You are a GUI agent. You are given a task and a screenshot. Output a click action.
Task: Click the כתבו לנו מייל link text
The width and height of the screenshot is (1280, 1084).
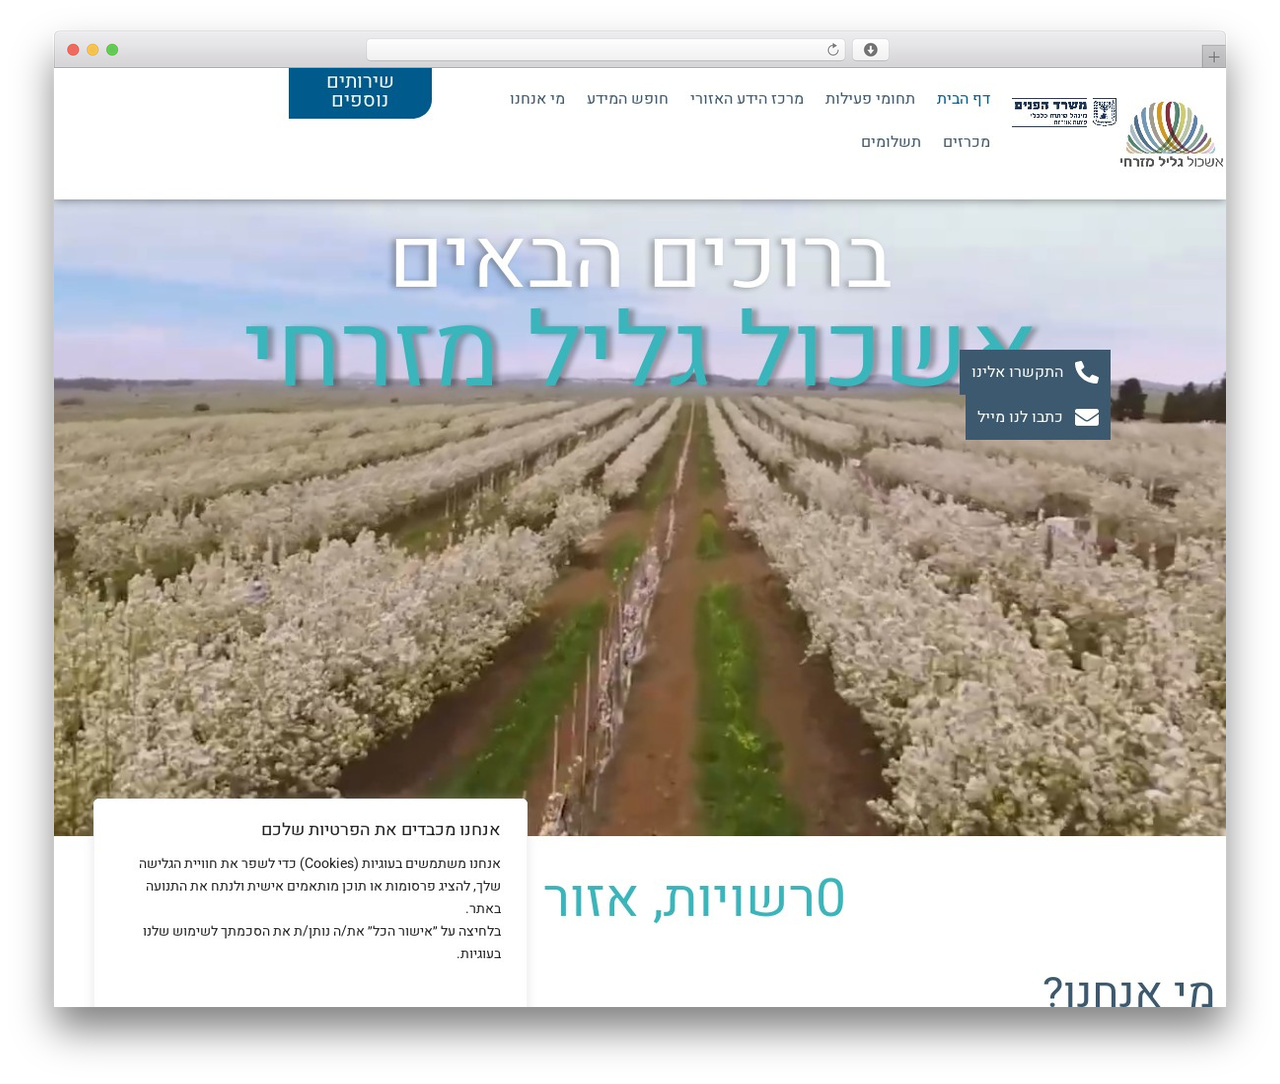pos(1020,417)
